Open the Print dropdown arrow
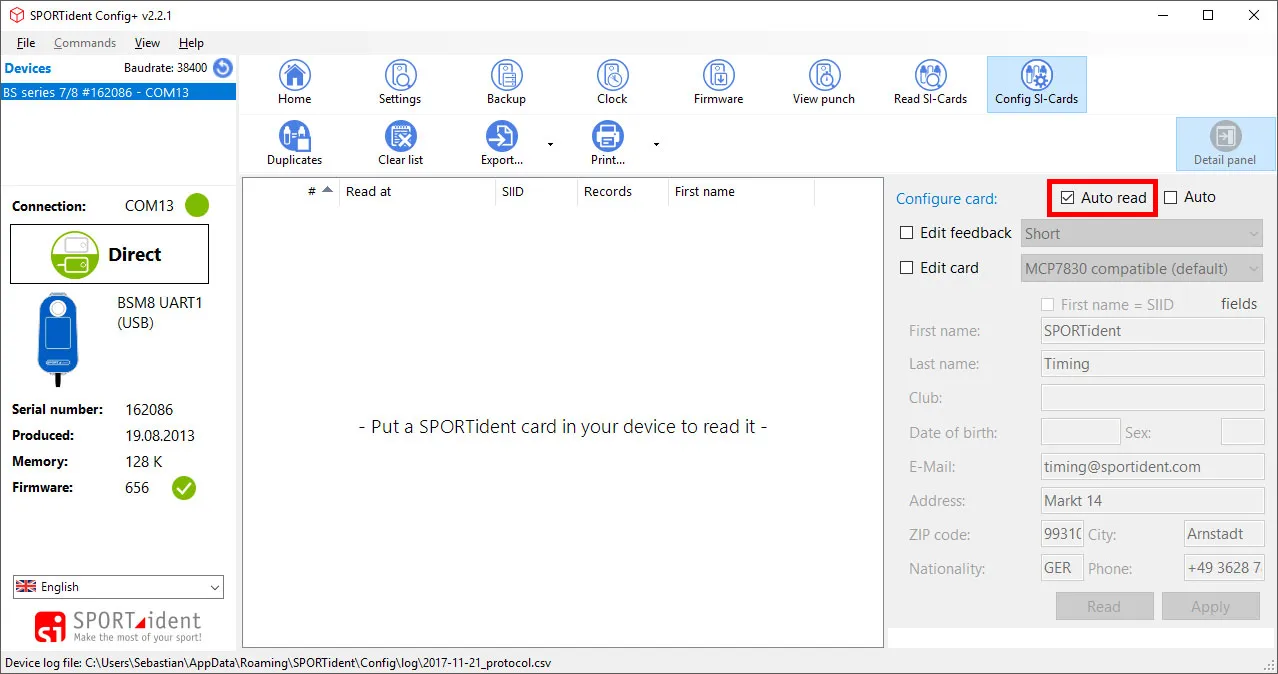1278x674 pixels. coord(656,145)
